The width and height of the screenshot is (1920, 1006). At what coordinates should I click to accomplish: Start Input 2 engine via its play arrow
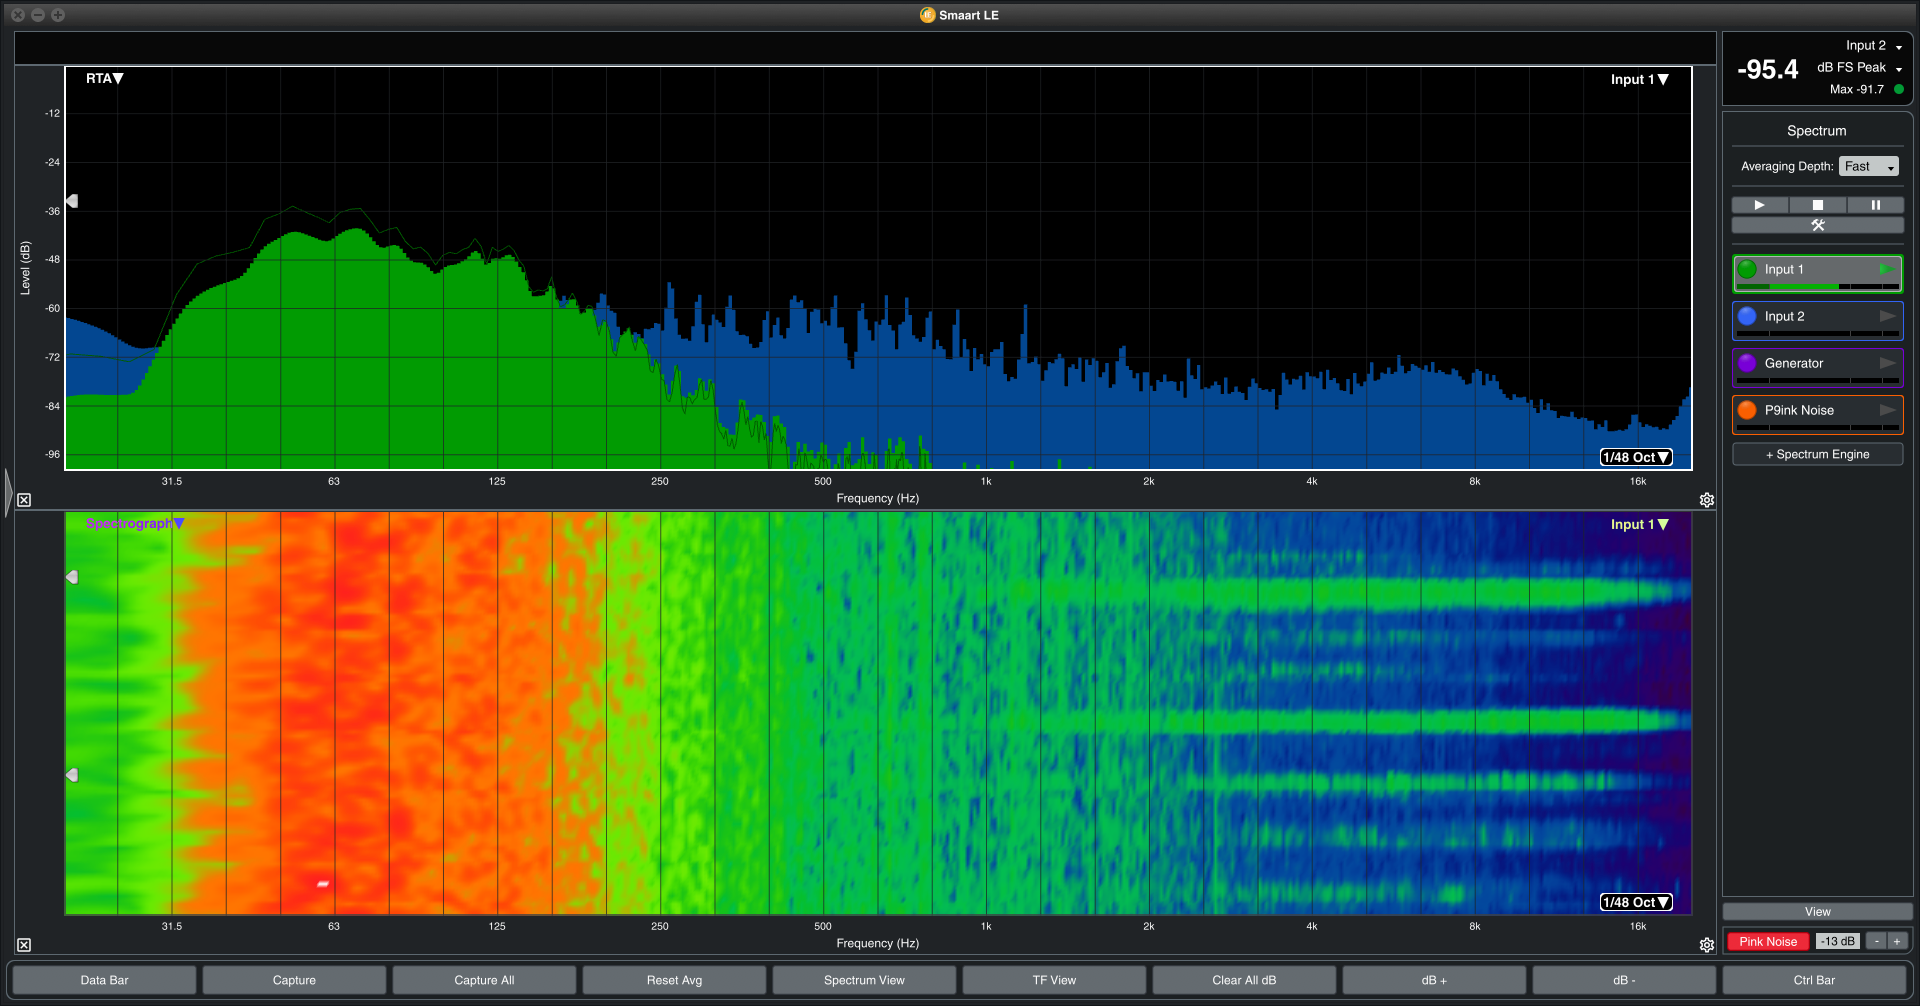[x=1887, y=316]
